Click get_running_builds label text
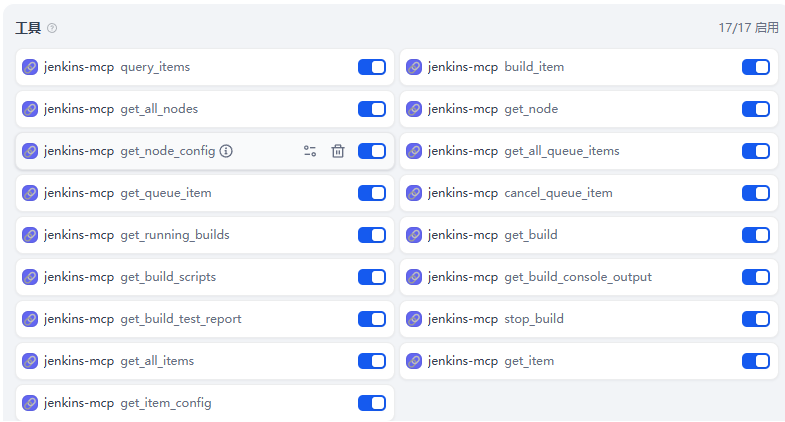785x422 pixels. 175,235
